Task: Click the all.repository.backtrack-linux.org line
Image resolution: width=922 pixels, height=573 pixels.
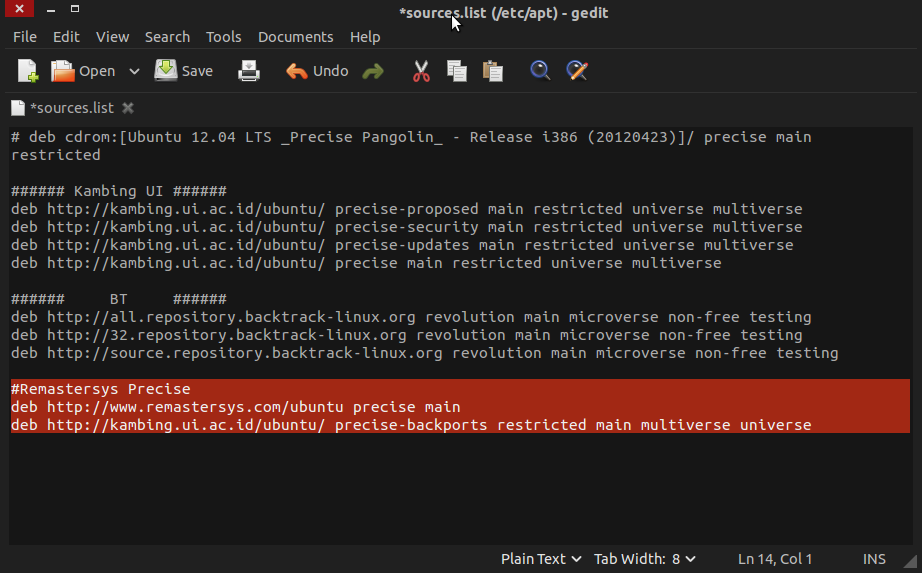Action: (411, 317)
